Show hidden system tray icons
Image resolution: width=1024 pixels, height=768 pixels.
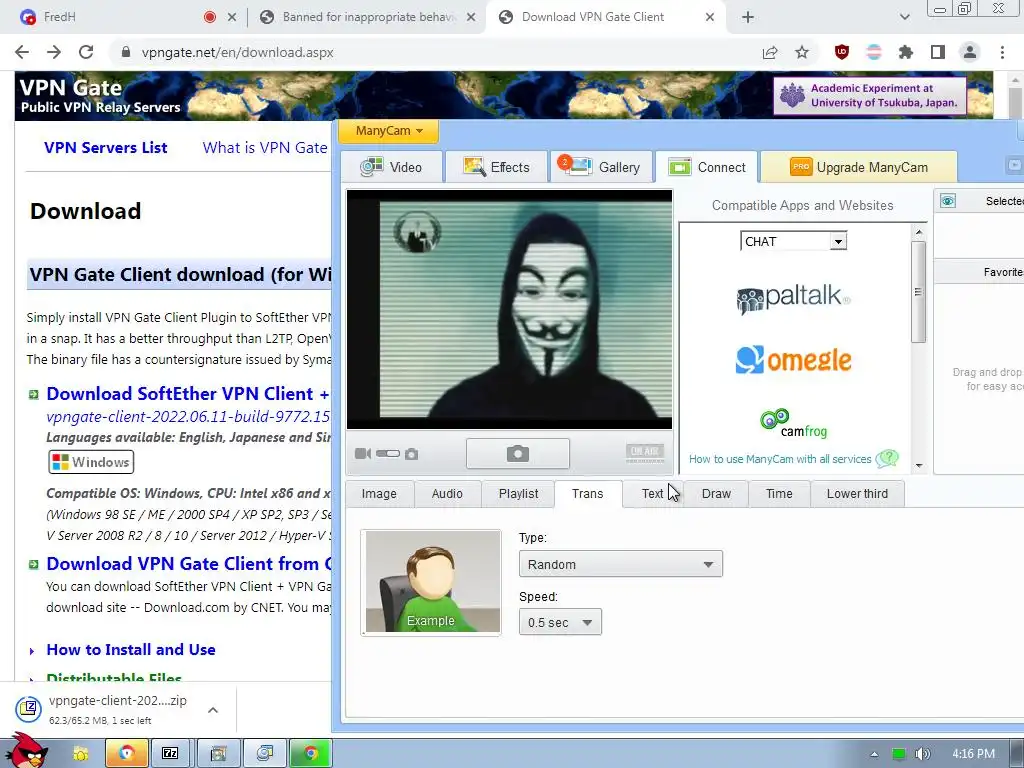click(x=874, y=754)
